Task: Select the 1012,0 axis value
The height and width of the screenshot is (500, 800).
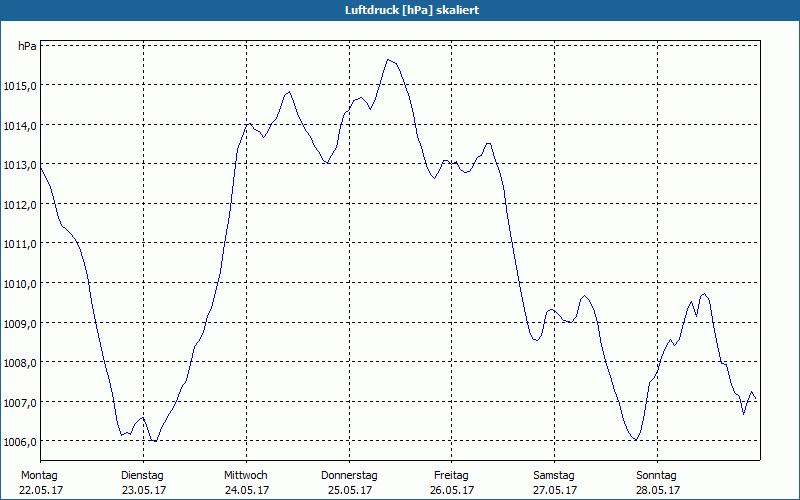Action: coord(20,205)
